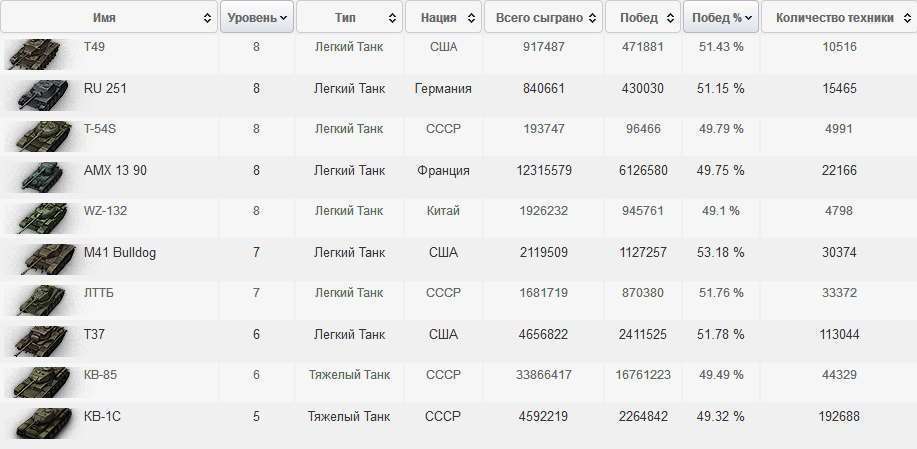Click the КВ-1С tank thumbnail
This screenshot has height=449, width=917.
38,423
